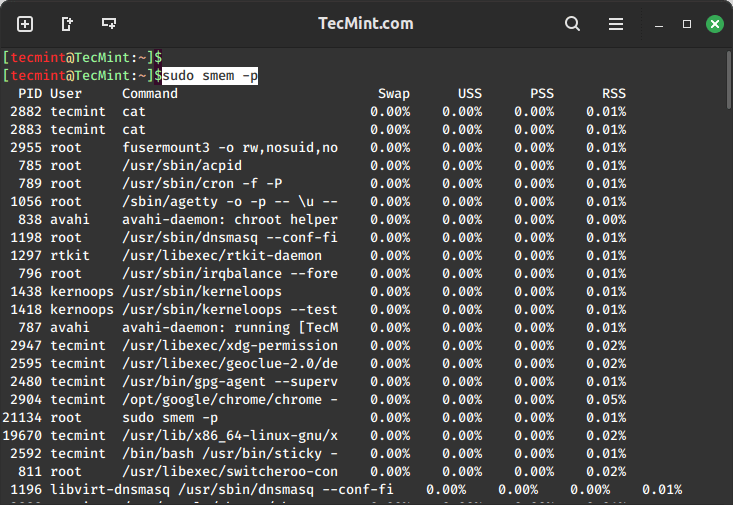The height and width of the screenshot is (505, 733).
Task: Click the highlighted sudo smem -p command
Action: (210, 75)
